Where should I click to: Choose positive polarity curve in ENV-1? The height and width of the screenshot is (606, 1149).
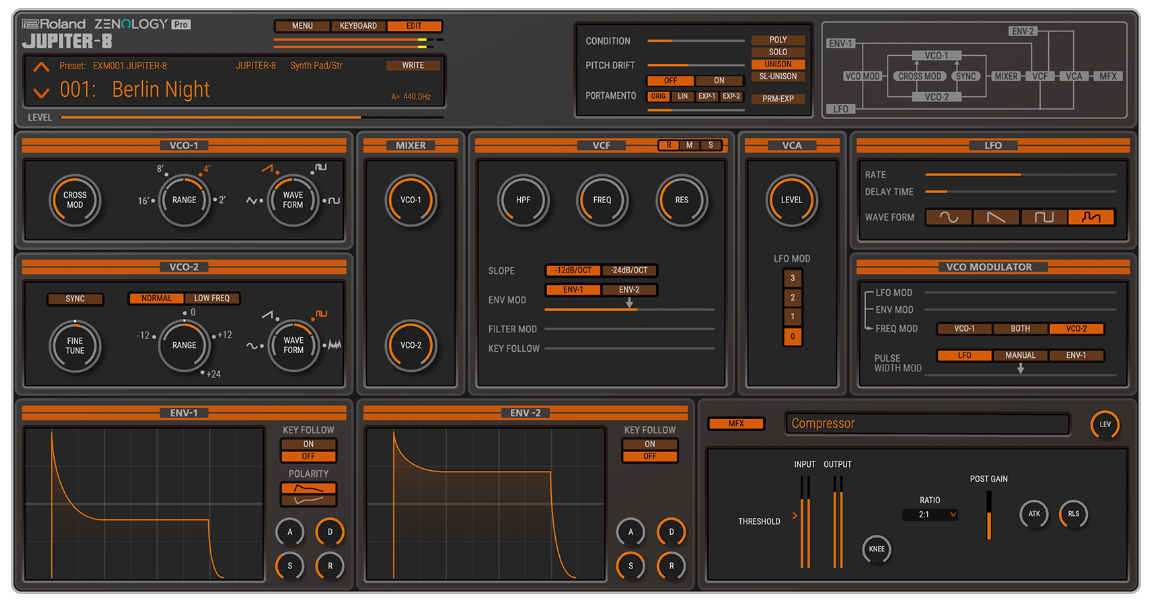point(309,488)
